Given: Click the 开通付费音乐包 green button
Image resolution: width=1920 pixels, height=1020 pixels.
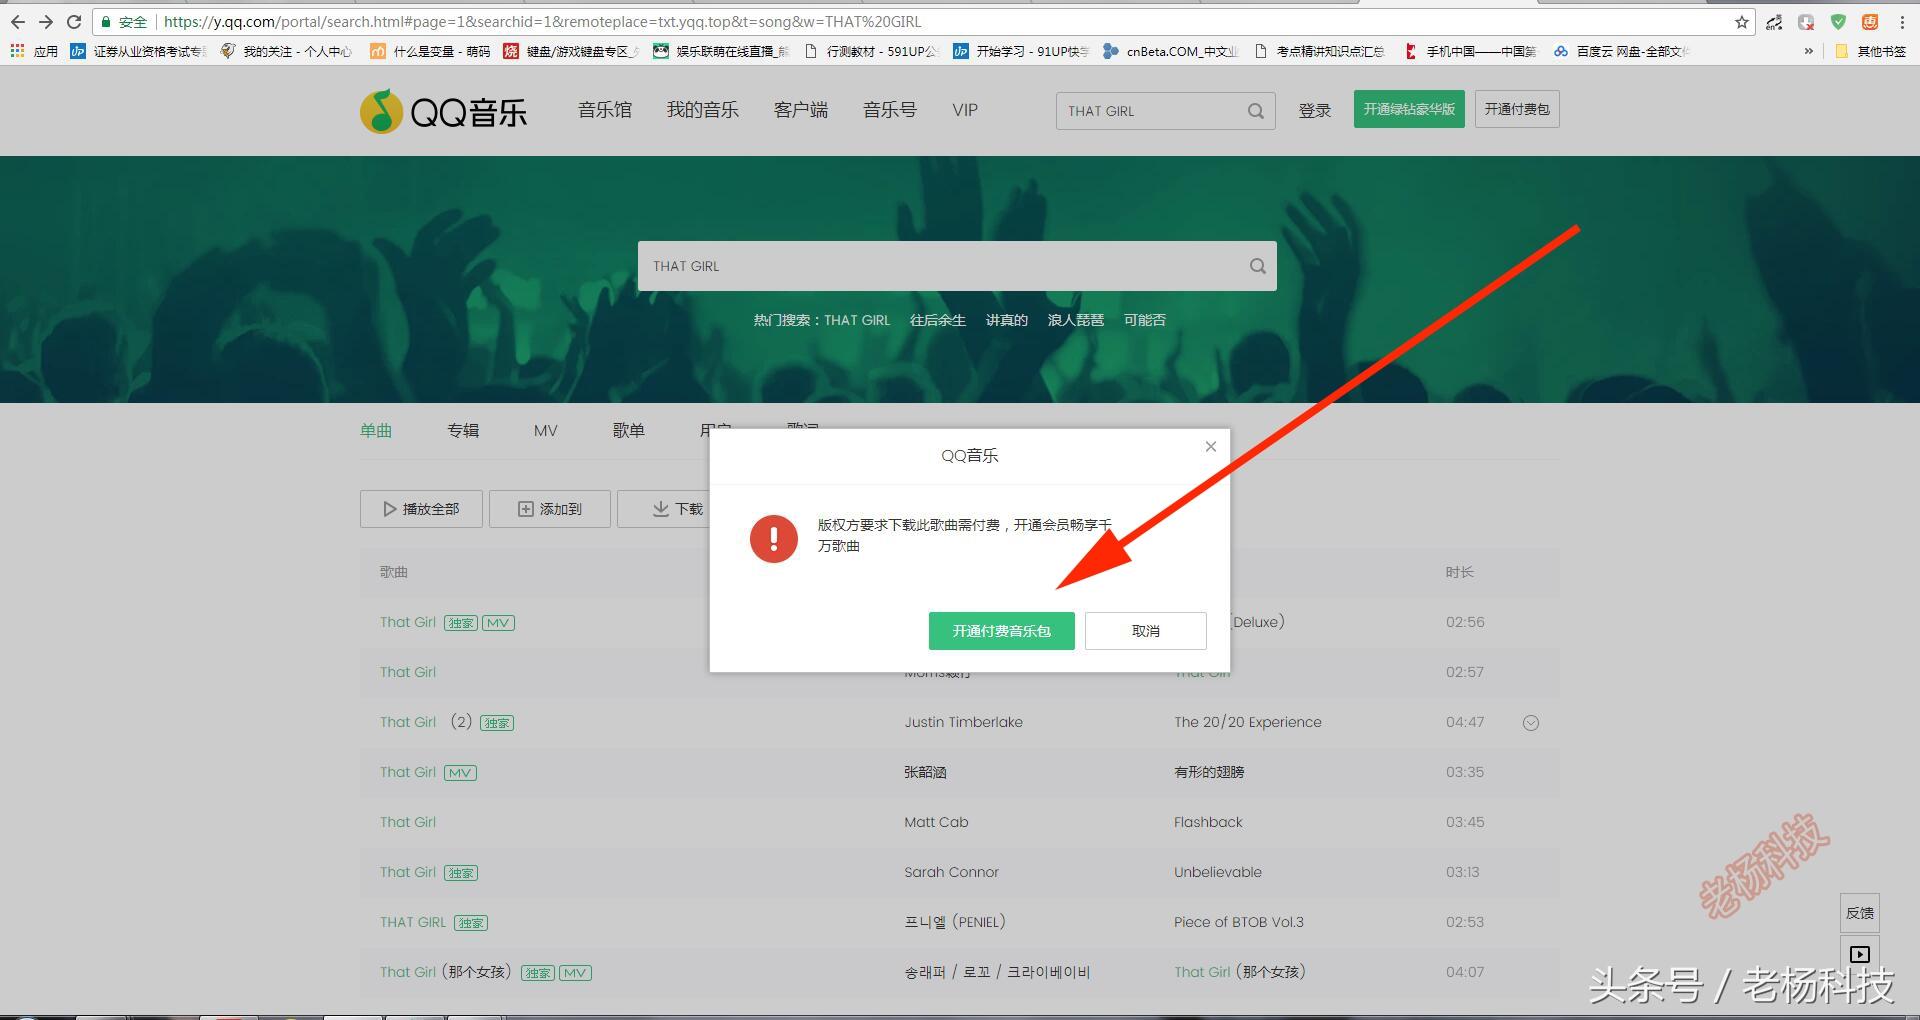Looking at the screenshot, I should (1001, 630).
